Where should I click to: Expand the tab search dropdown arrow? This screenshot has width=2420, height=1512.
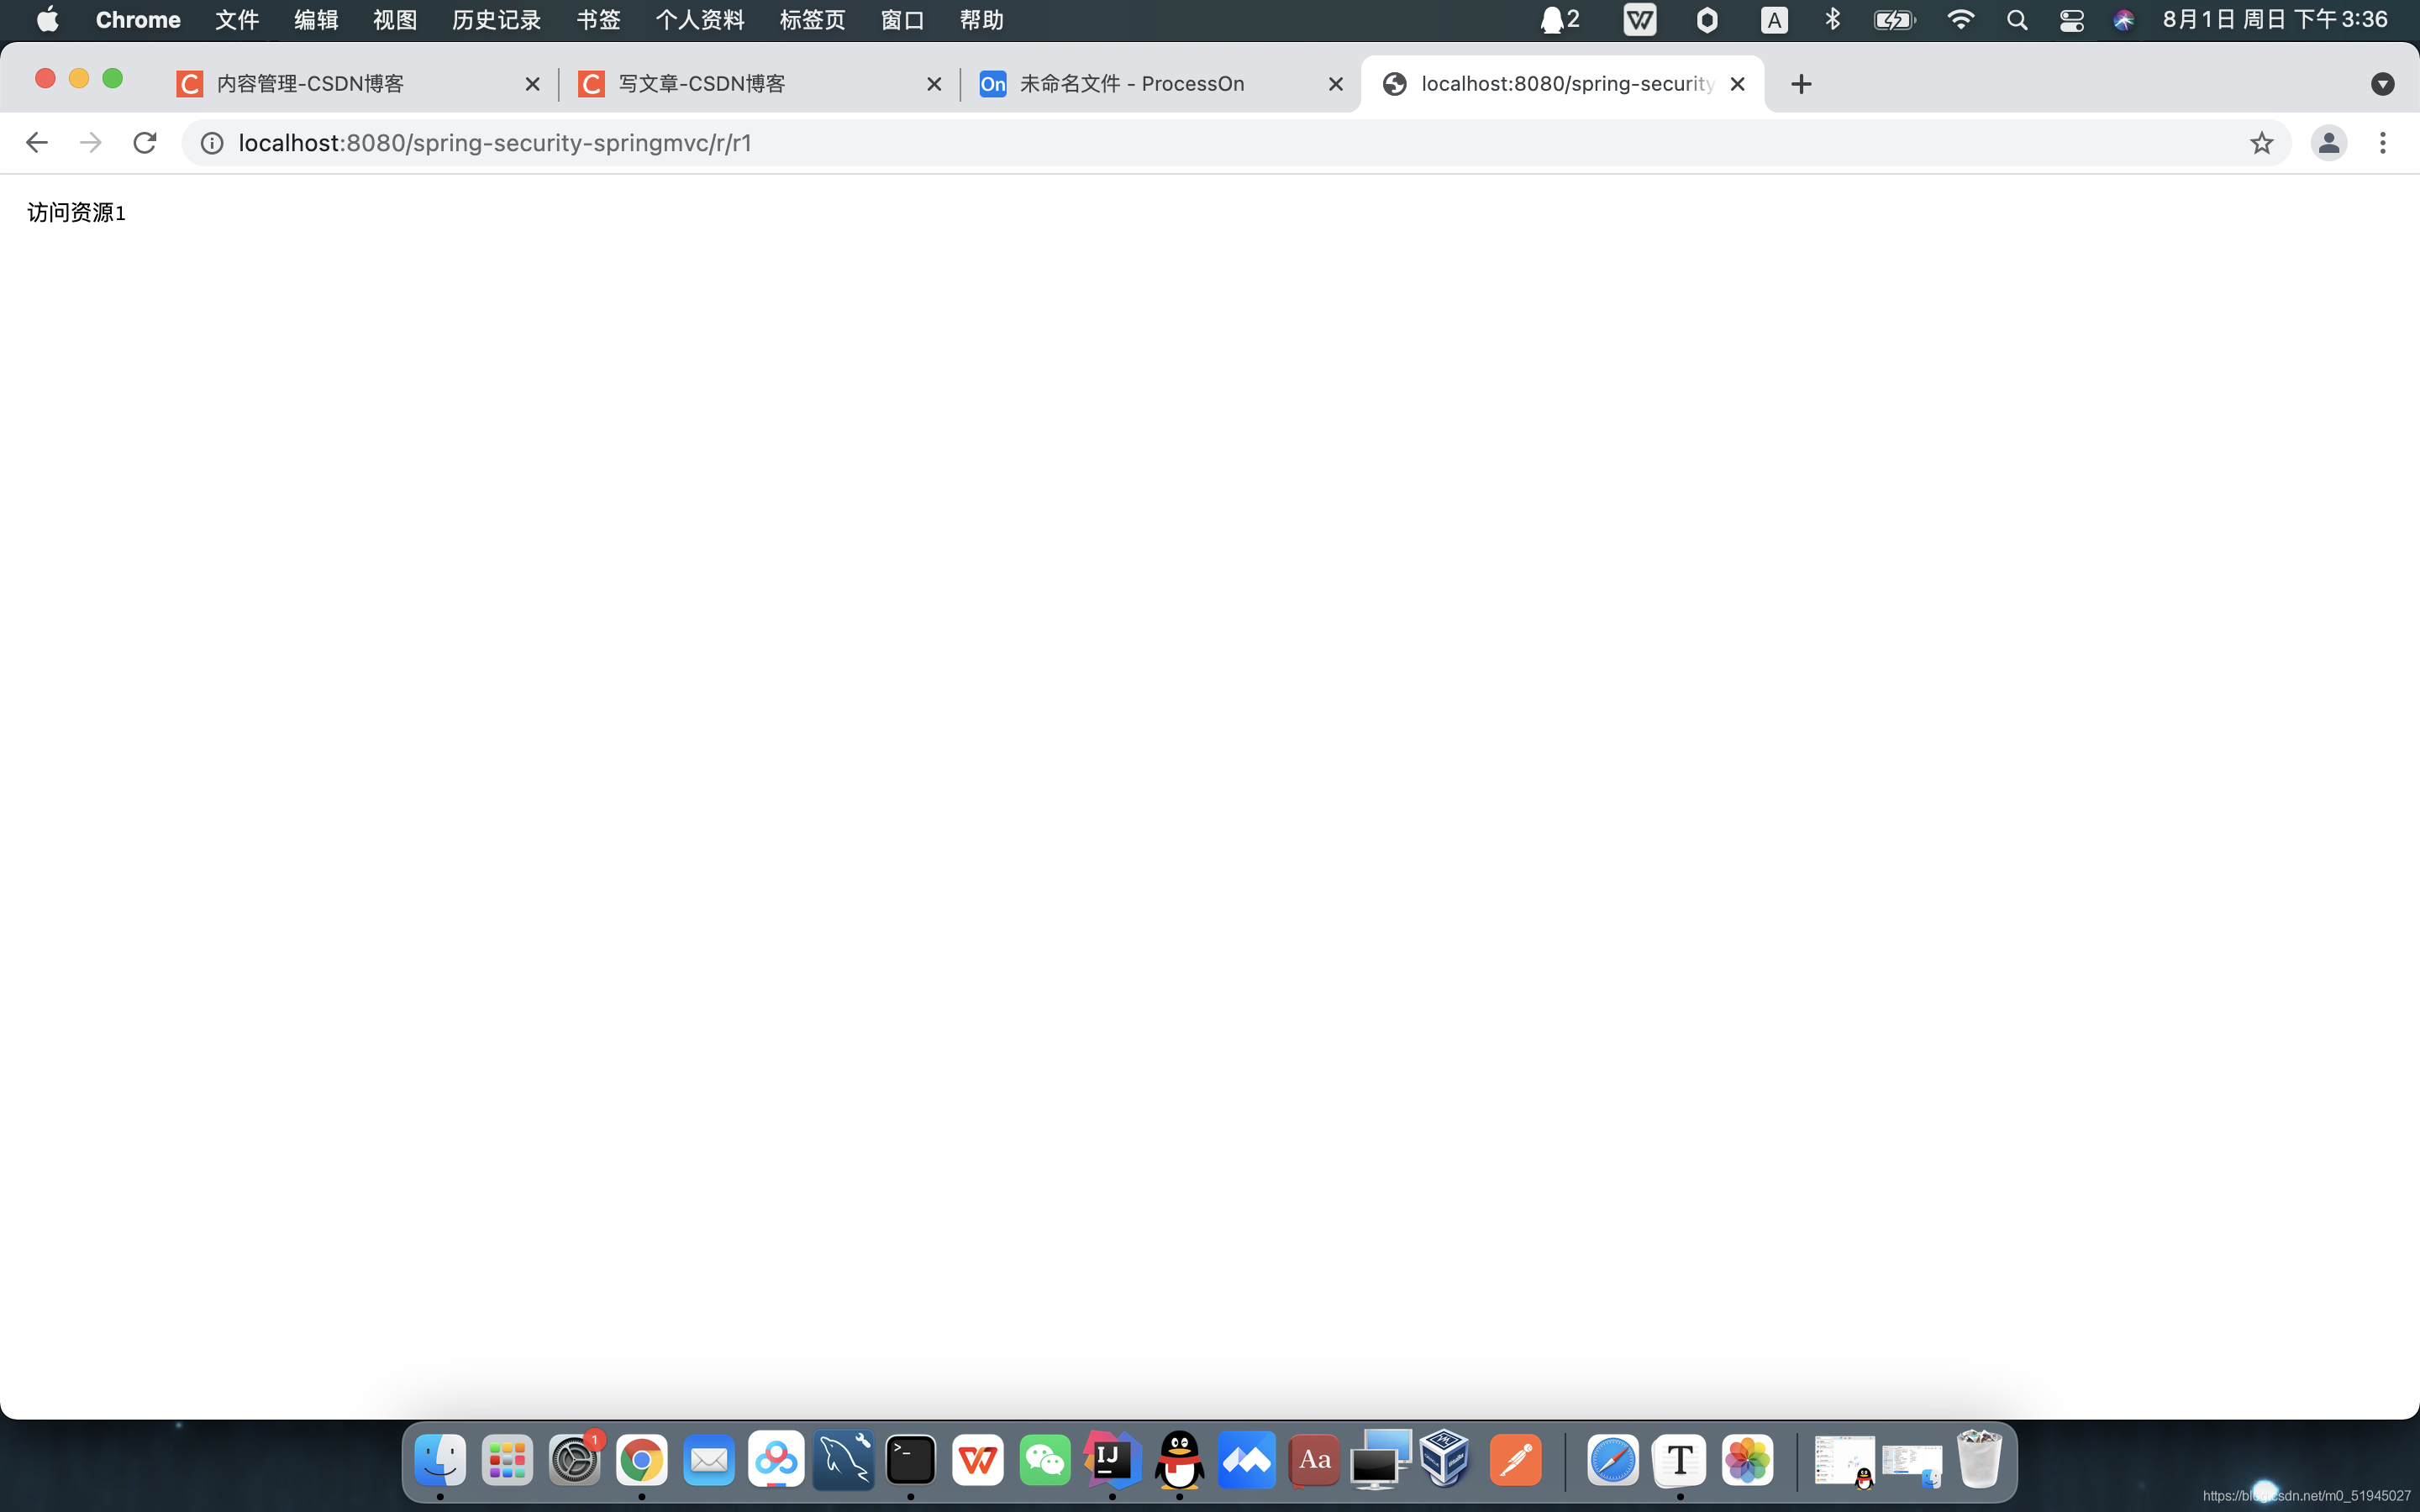point(2382,84)
